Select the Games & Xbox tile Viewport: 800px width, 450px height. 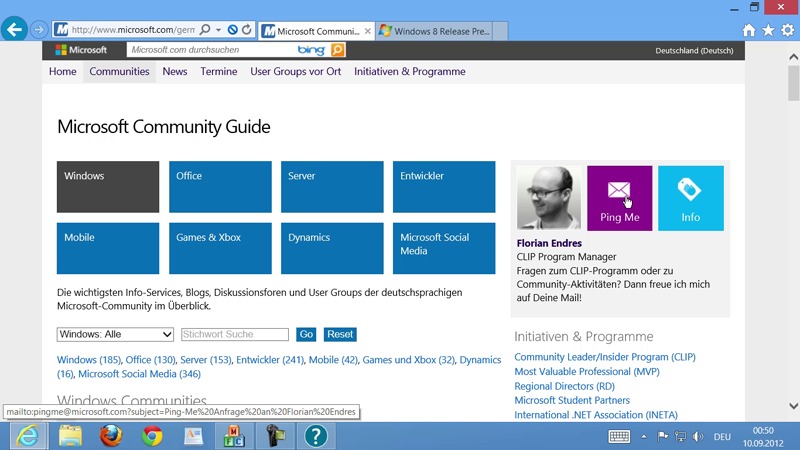click(220, 248)
